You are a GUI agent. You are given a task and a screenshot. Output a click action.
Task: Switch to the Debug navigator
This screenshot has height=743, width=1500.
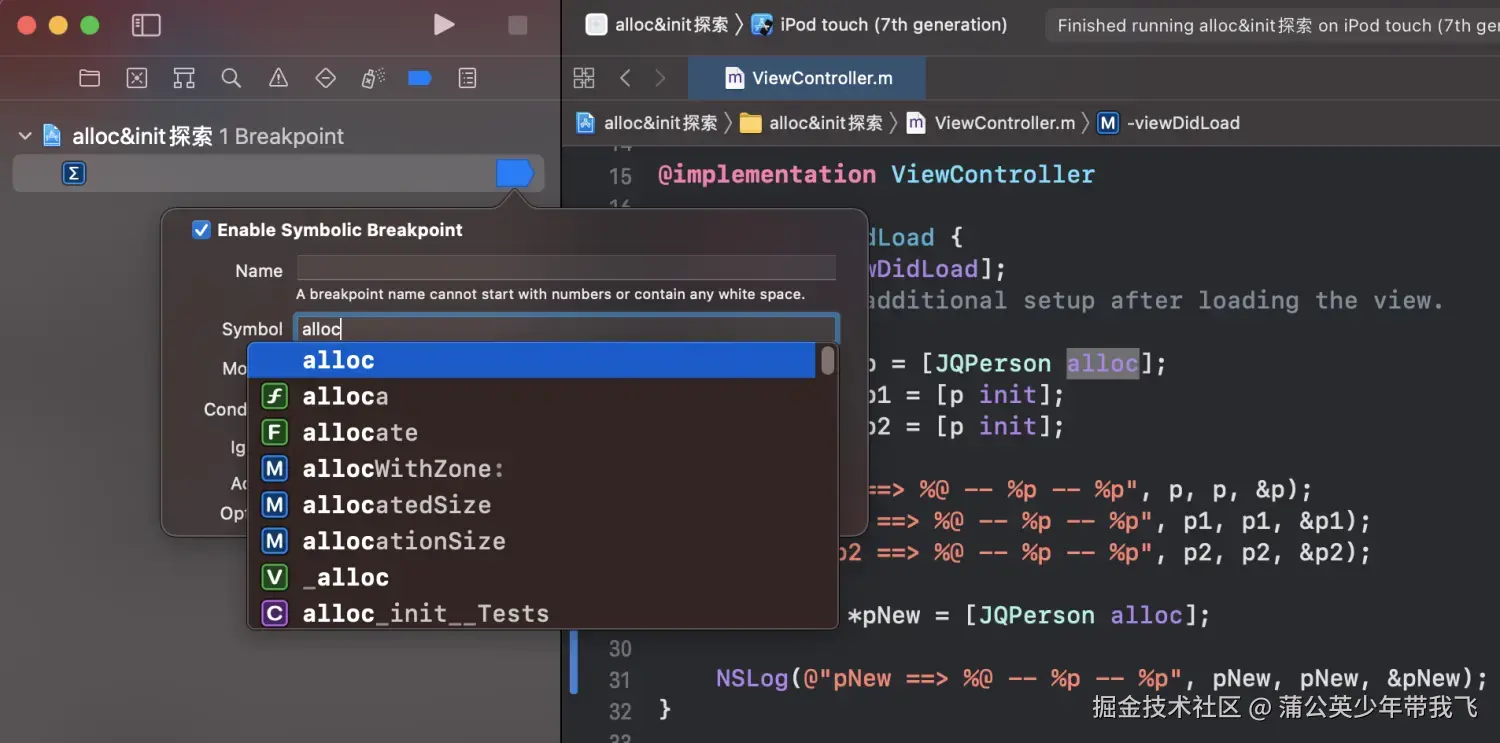pyautogui.click(x=373, y=78)
